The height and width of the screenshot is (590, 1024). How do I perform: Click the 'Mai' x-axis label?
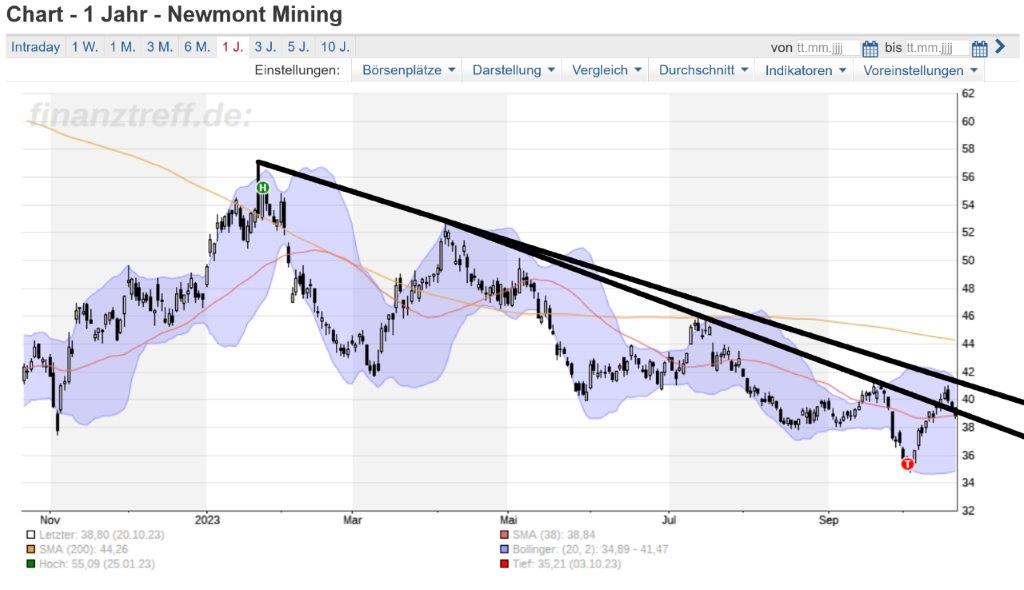click(x=508, y=520)
